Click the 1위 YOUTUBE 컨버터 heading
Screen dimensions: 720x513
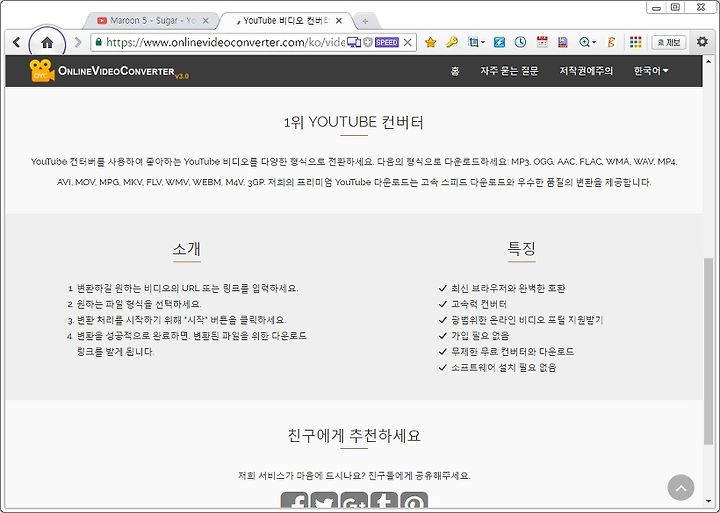pos(354,122)
